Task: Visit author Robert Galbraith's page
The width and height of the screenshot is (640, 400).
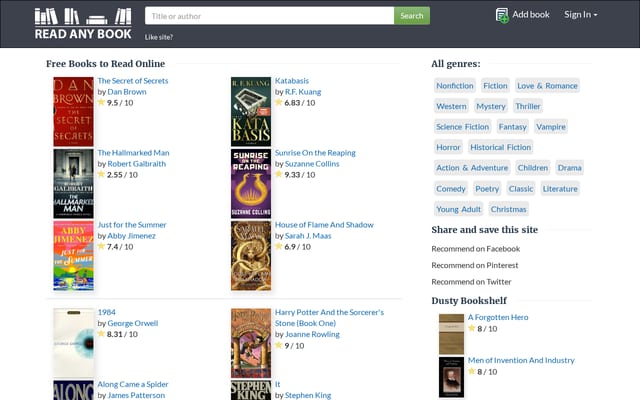Action: click(x=137, y=164)
